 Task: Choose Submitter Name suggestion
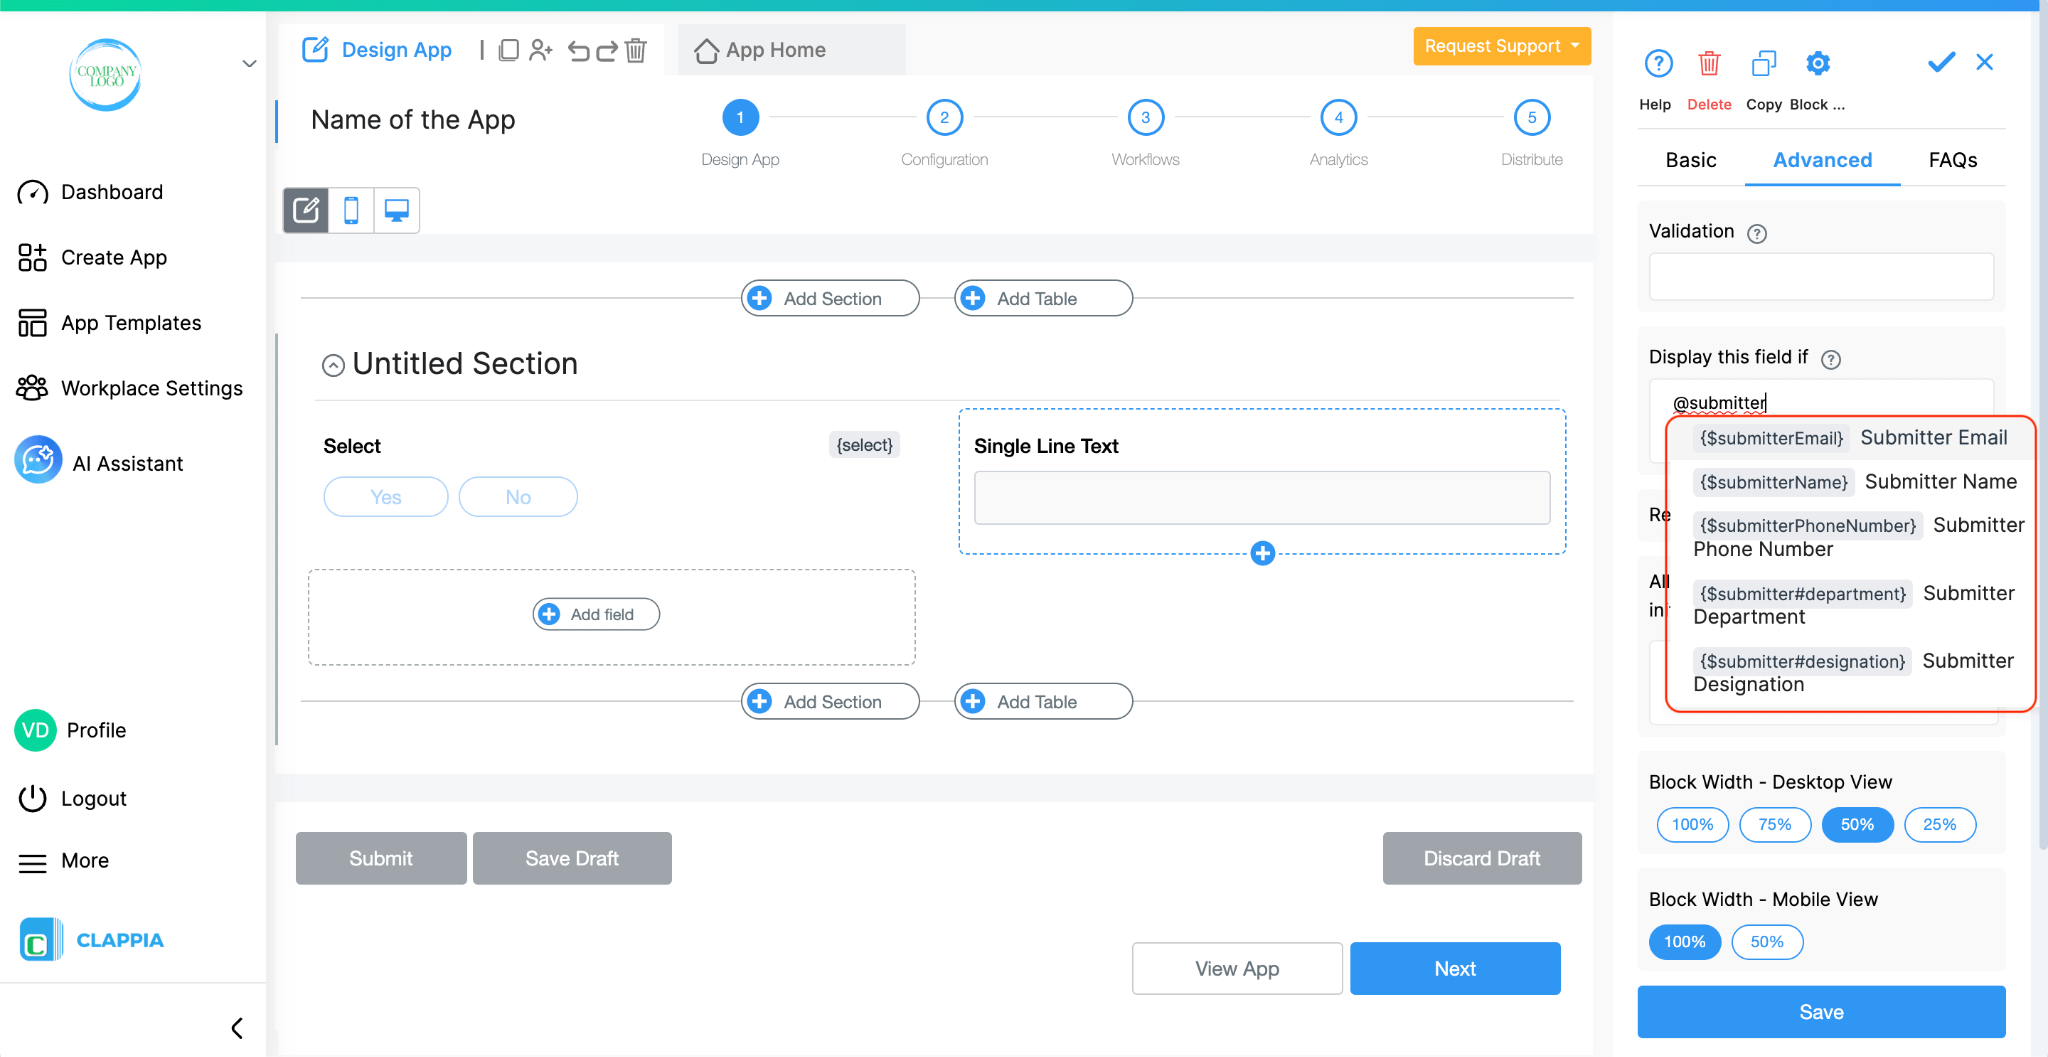(x=1850, y=482)
